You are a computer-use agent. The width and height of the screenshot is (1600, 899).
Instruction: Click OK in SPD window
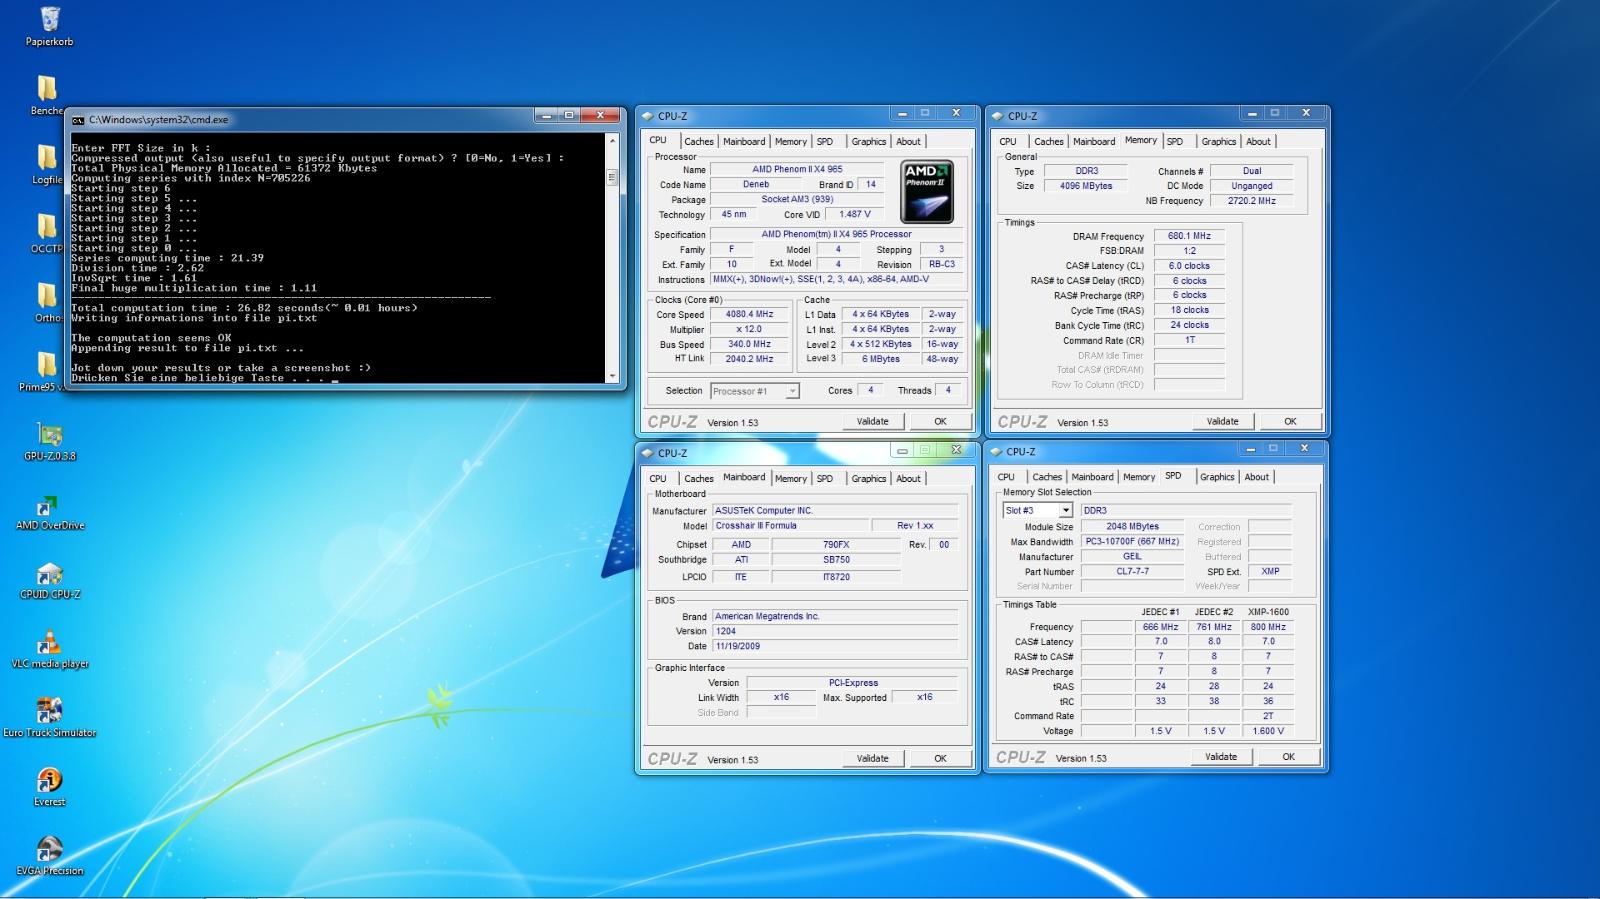point(1288,756)
